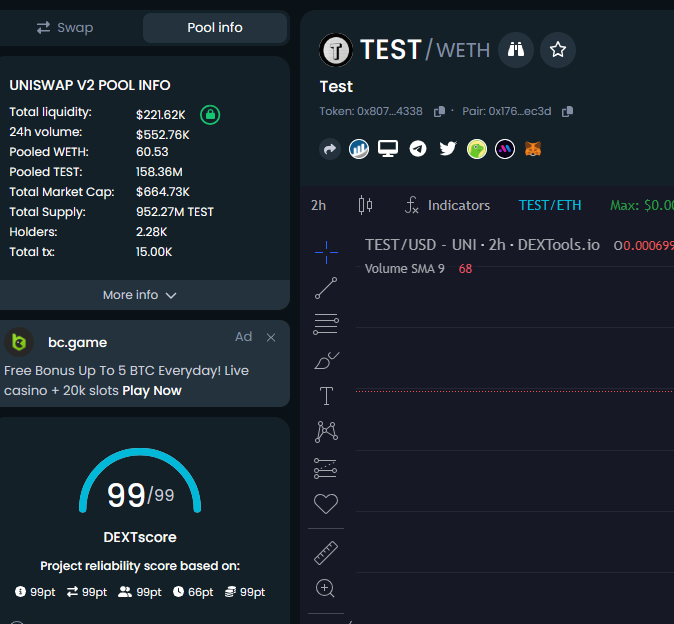Click the UNISWAP V2 POOL INFO heading
The height and width of the screenshot is (624, 674).
tap(90, 86)
